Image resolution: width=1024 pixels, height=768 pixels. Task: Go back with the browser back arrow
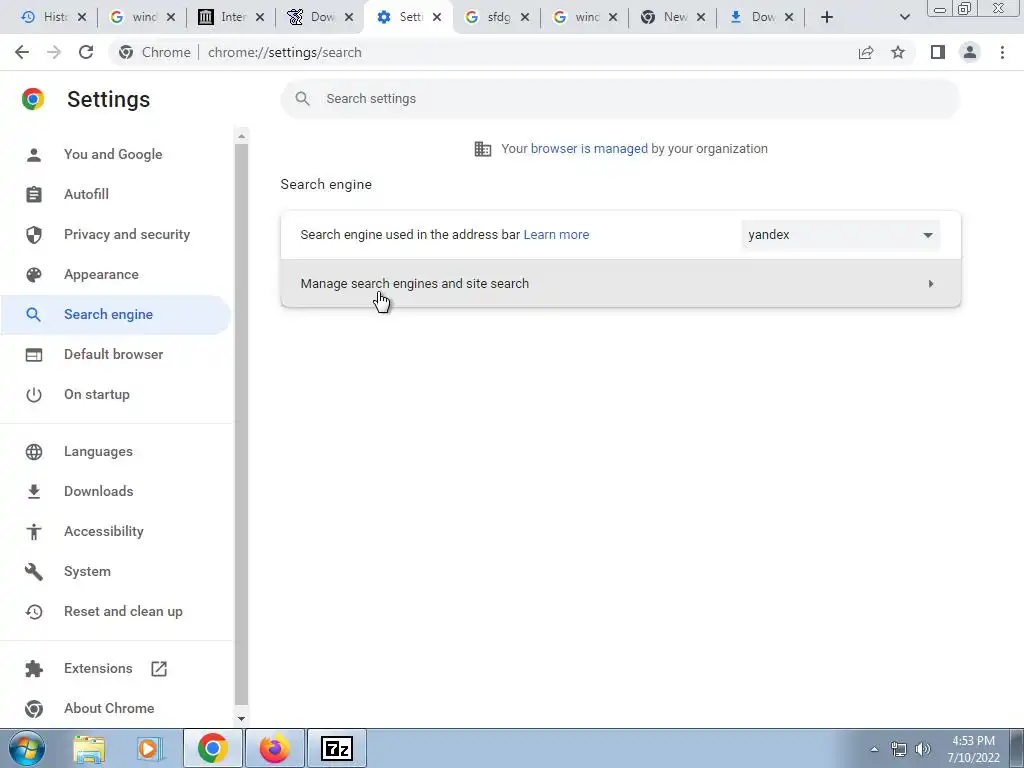click(22, 52)
